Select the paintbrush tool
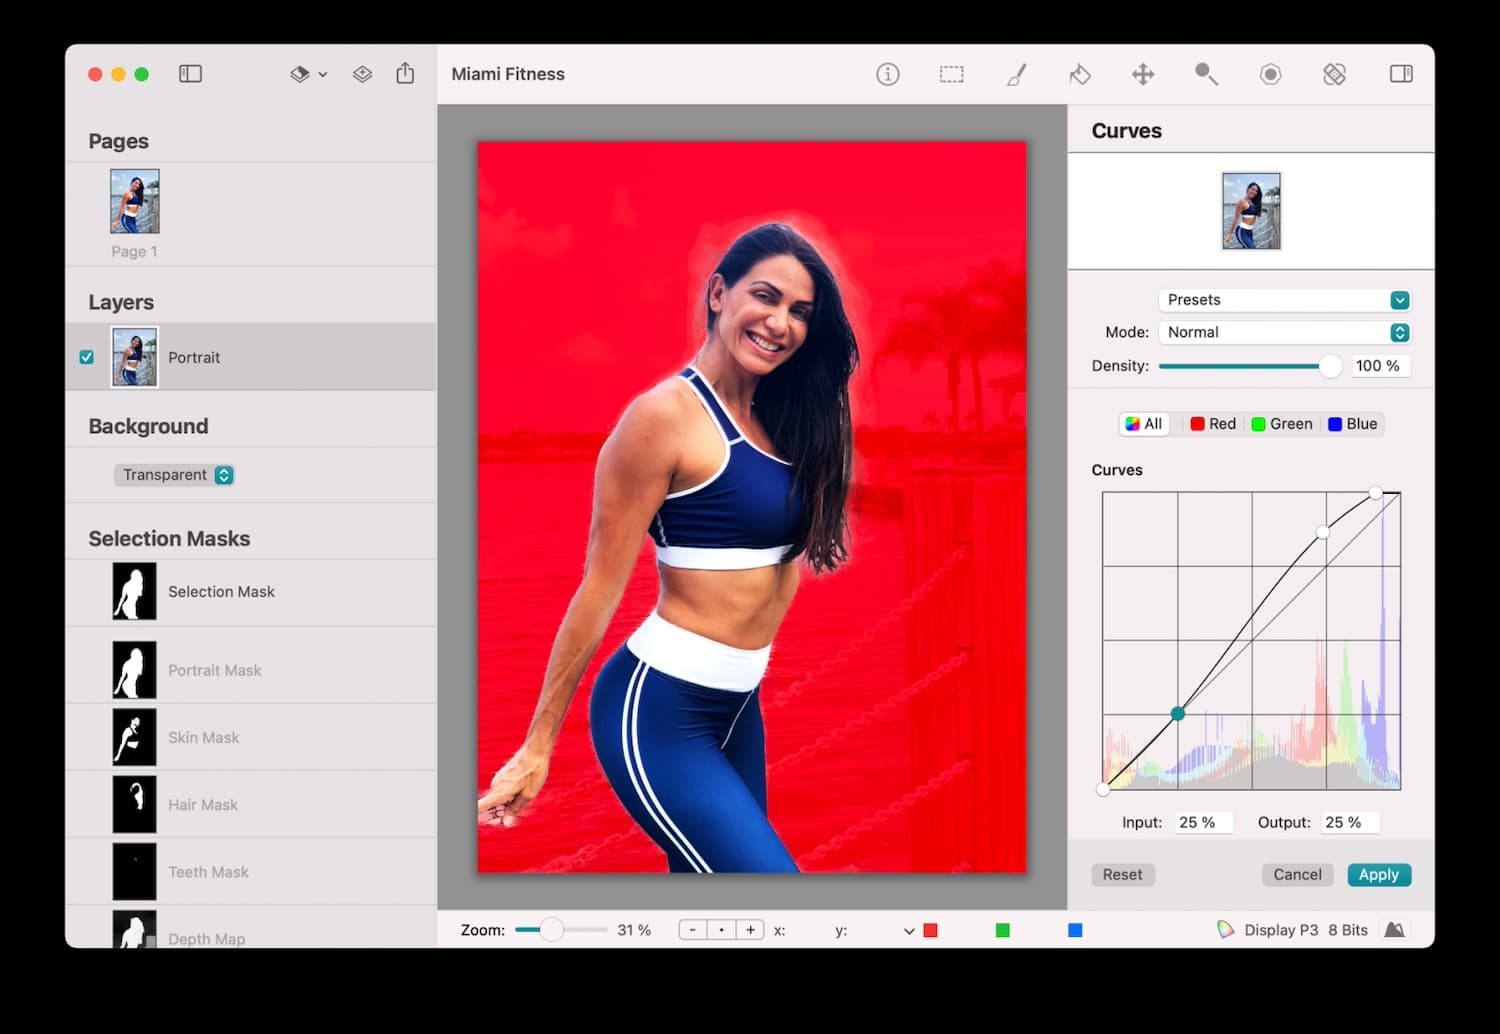Viewport: 1500px width, 1034px height. point(1016,74)
